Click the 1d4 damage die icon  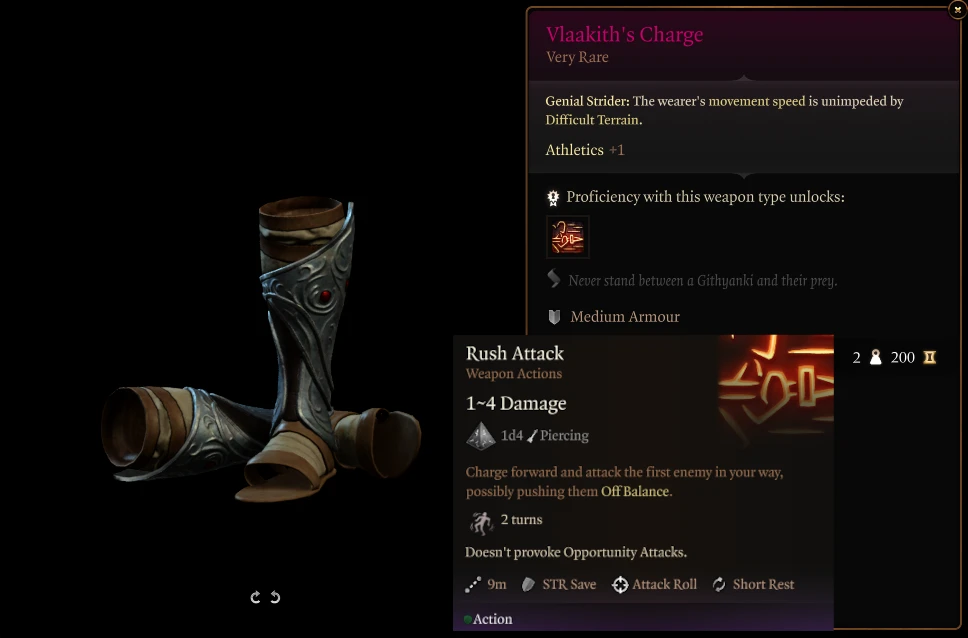pyautogui.click(x=480, y=435)
